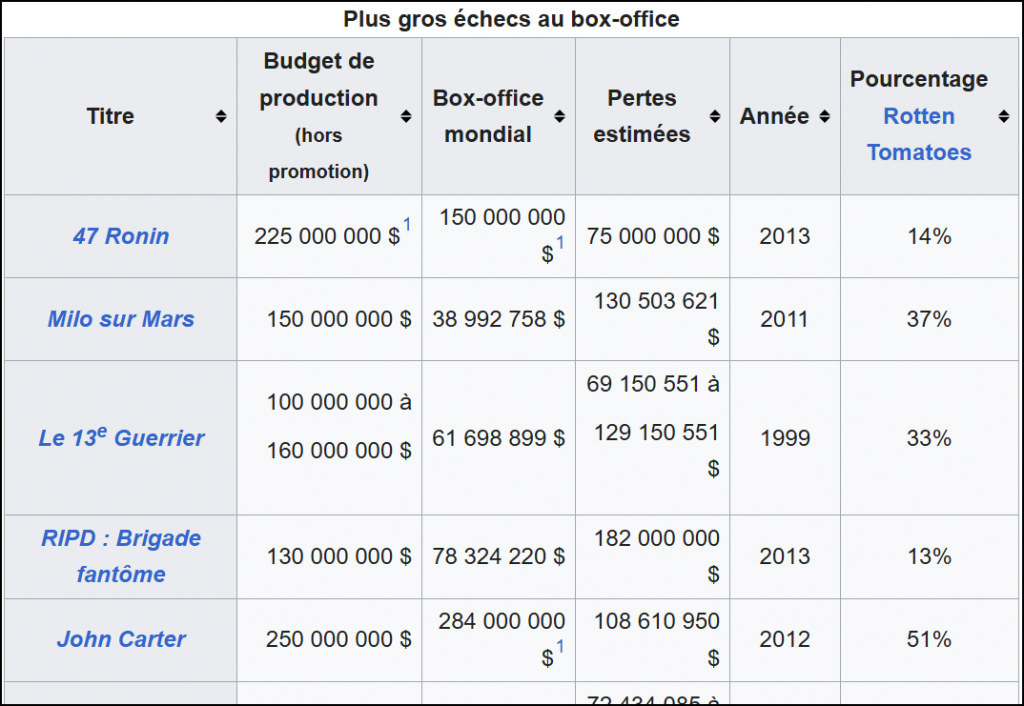Select the 14% Rotten Tomatoes score
The height and width of the screenshot is (706, 1024).
point(929,236)
